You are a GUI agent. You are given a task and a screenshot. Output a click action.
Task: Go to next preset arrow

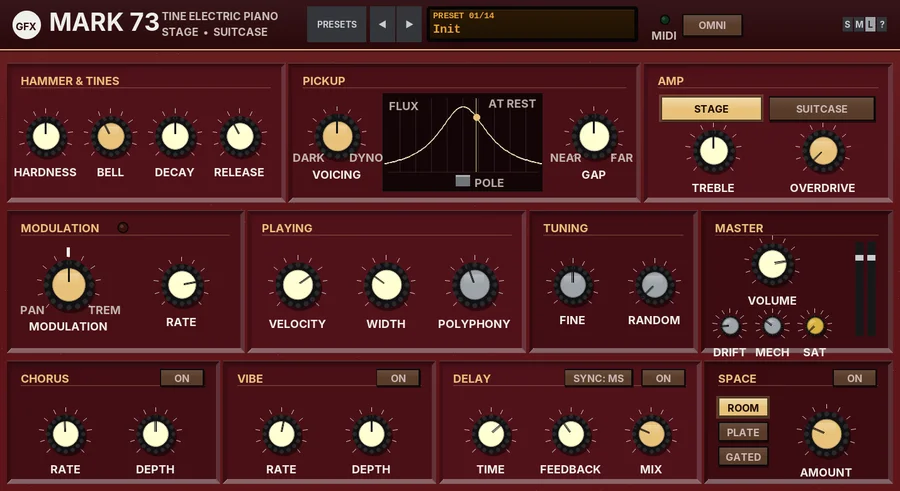point(409,25)
